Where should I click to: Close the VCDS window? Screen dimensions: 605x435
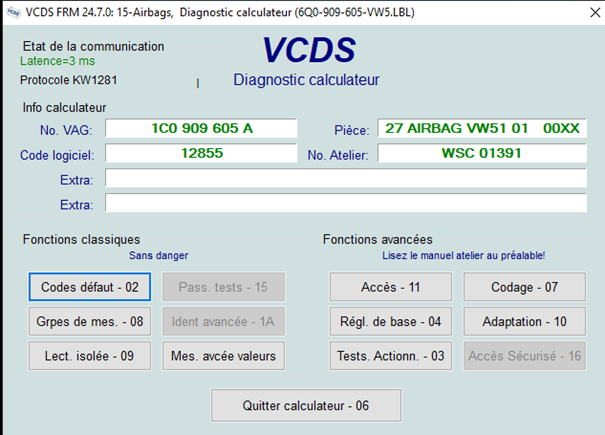tap(595, 12)
